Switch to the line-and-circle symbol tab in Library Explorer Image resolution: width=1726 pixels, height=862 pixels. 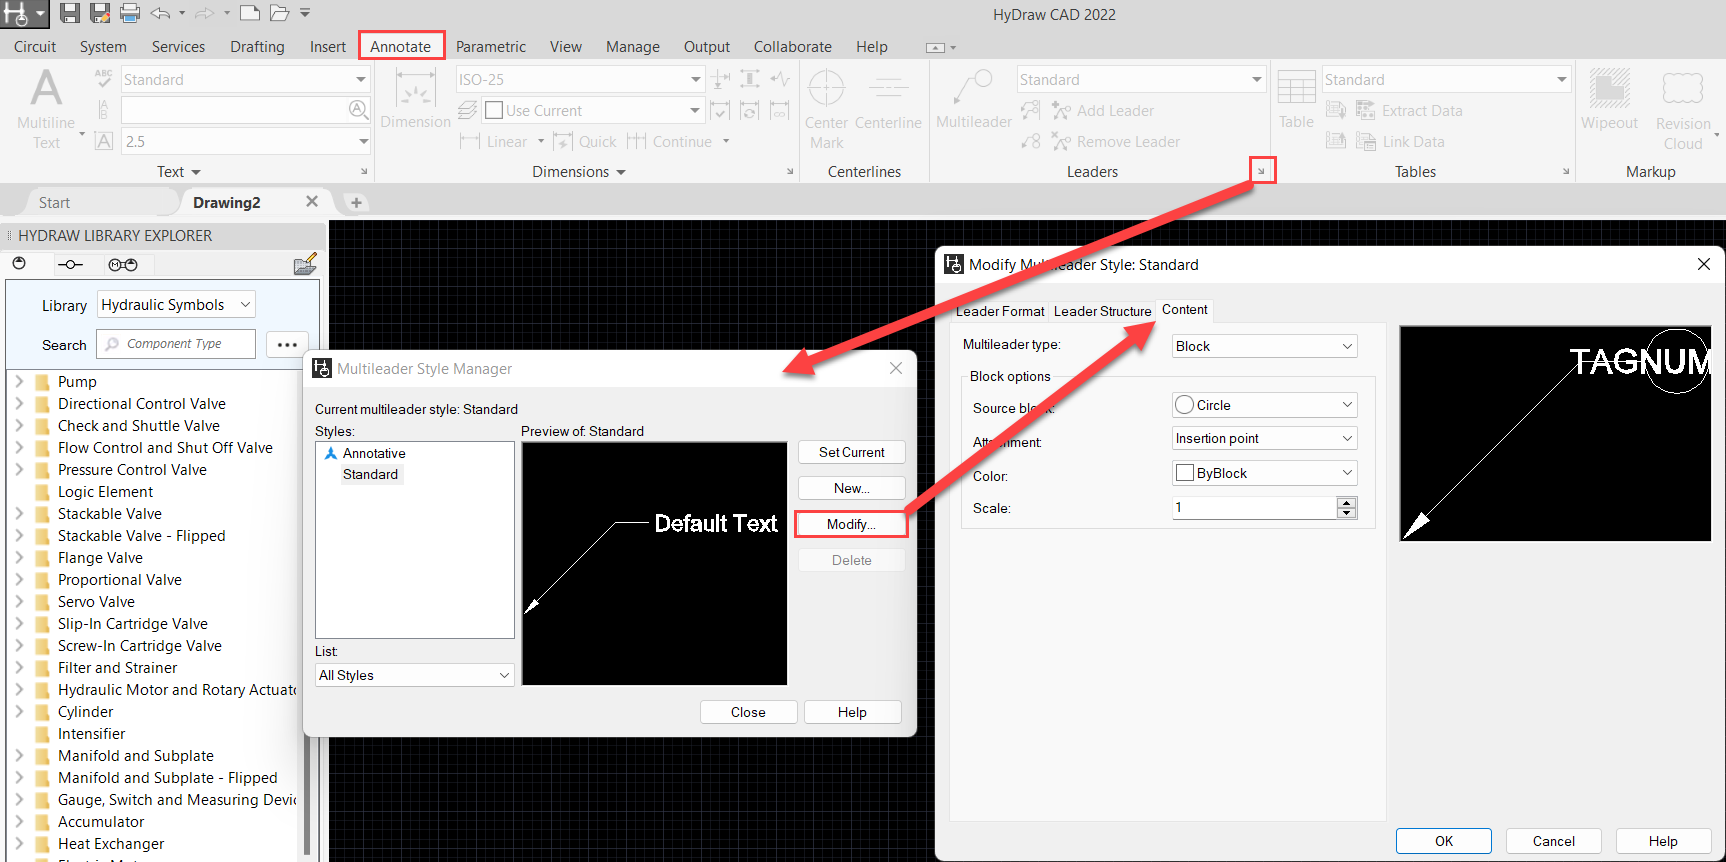pos(70,265)
